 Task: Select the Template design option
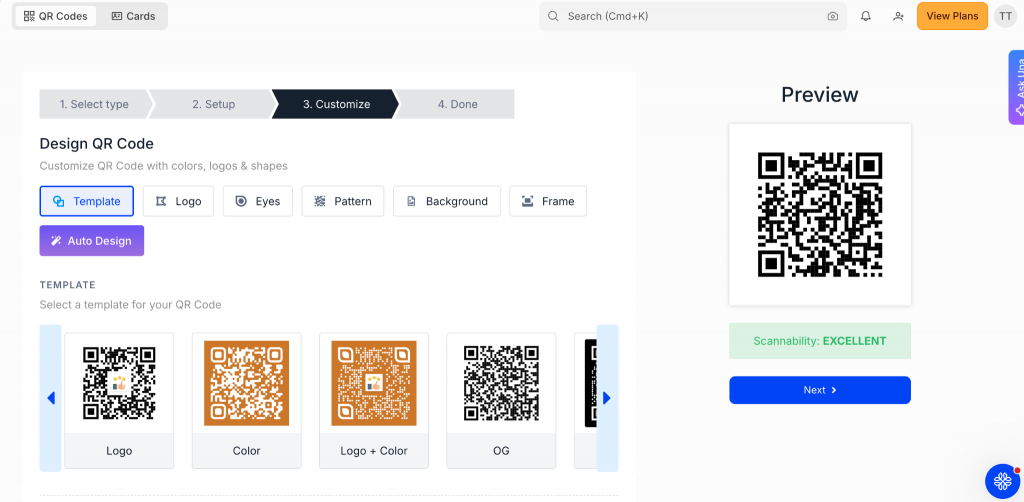point(87,201)
